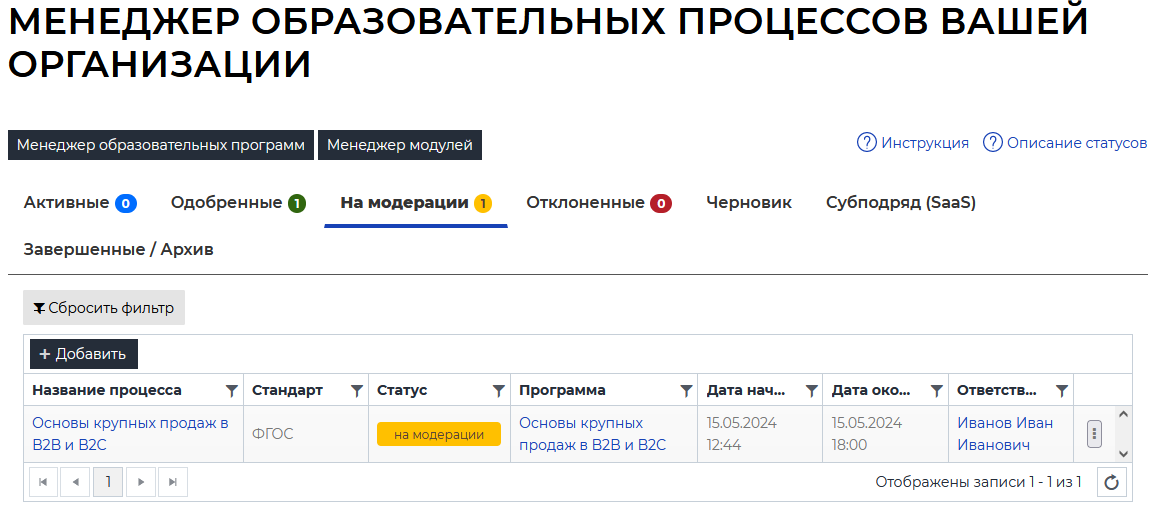Open the responsible person column filter
The width and height of the screenshot is (1152, 510).
pos(1061,391)
